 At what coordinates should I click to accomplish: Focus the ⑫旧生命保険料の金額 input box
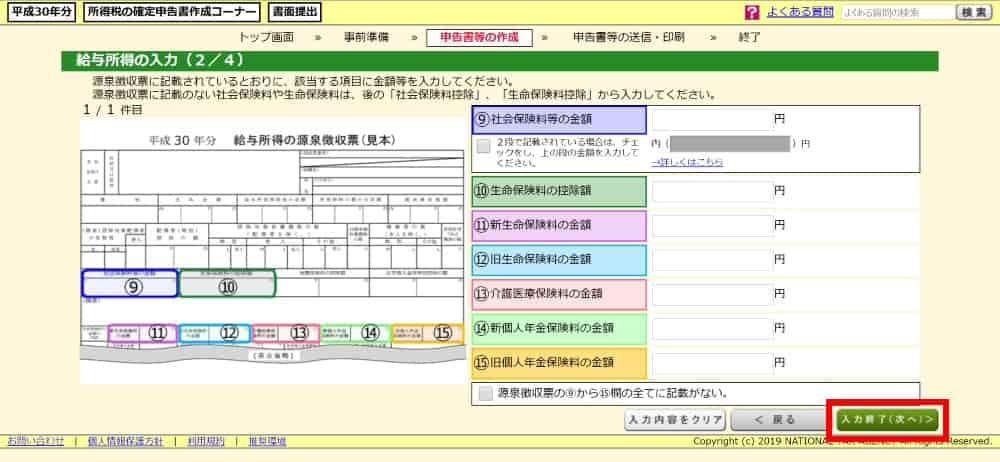[x=711, y=259]
